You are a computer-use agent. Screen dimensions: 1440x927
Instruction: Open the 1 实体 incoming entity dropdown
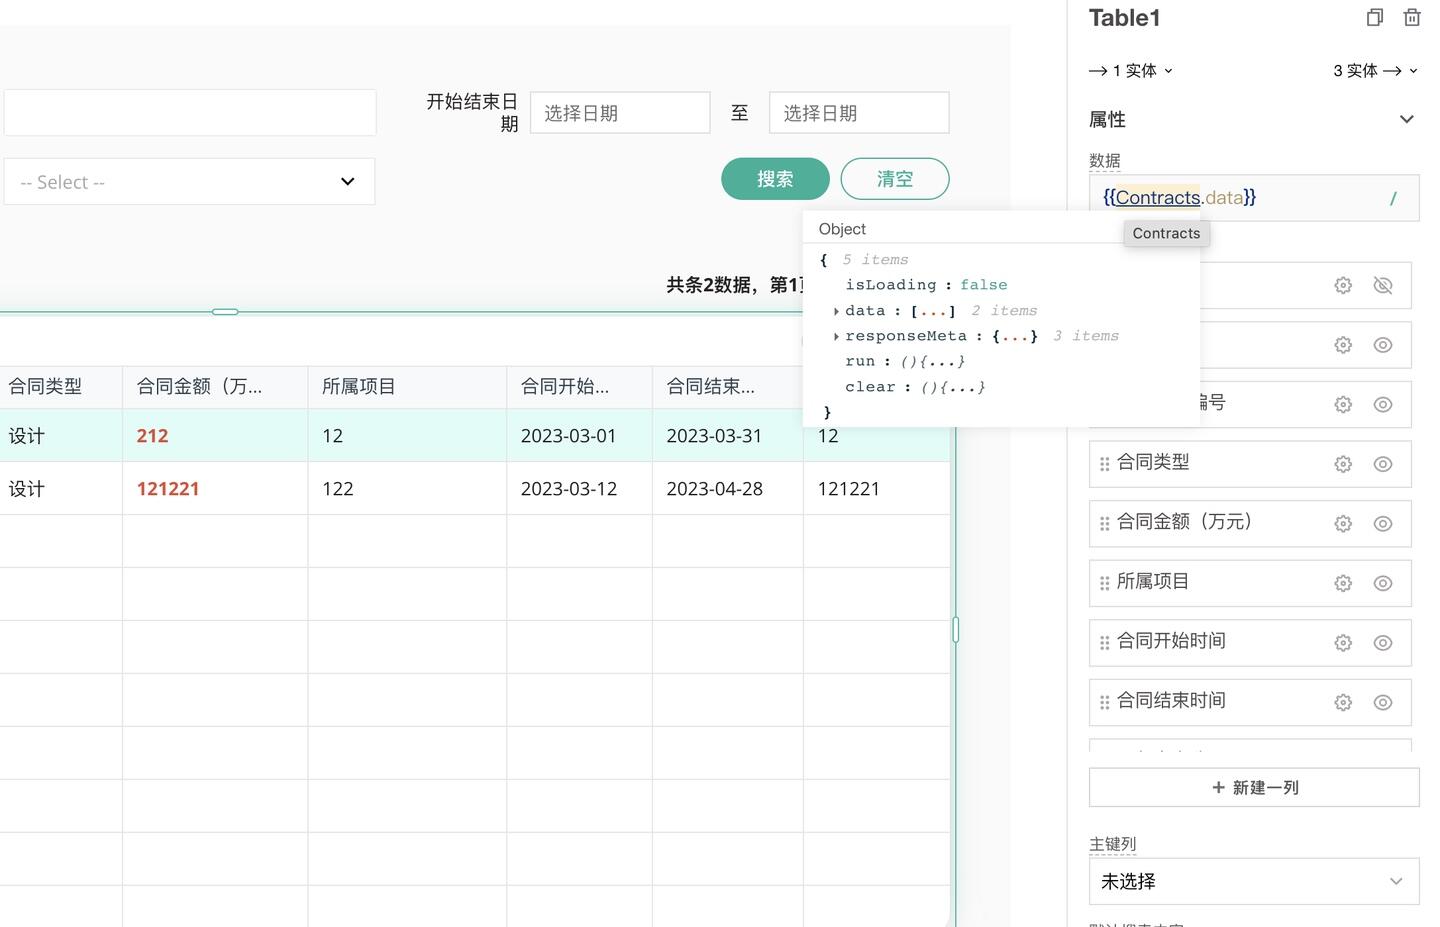[1130, 71]
